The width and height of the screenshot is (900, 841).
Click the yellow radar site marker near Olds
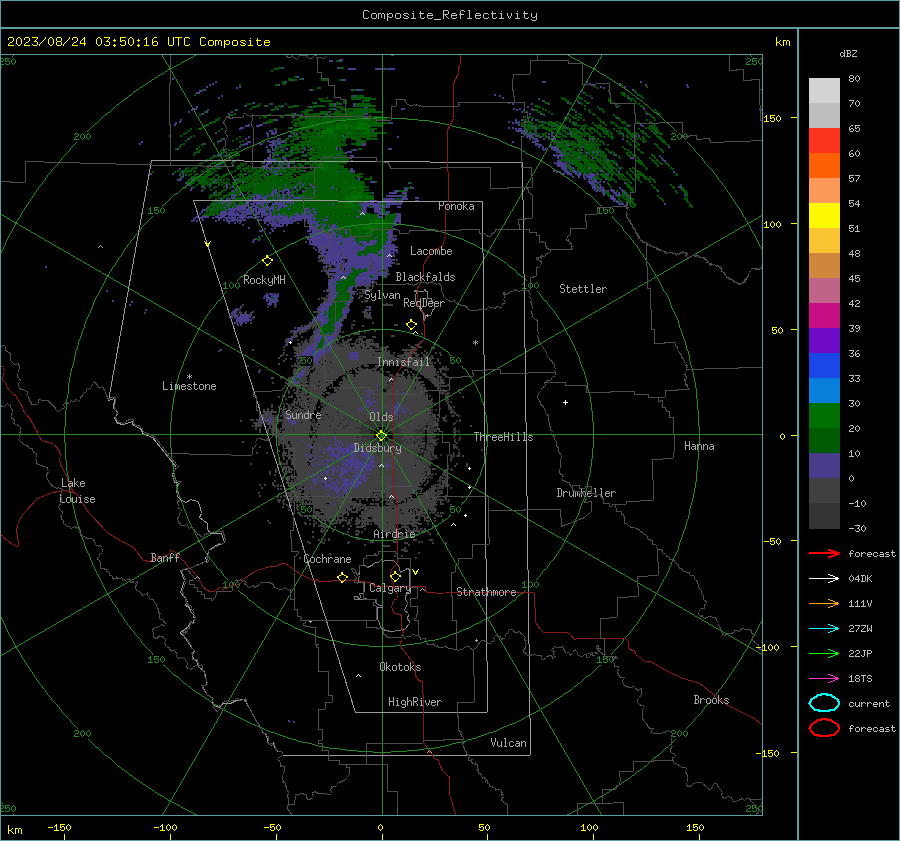point(381,435)
